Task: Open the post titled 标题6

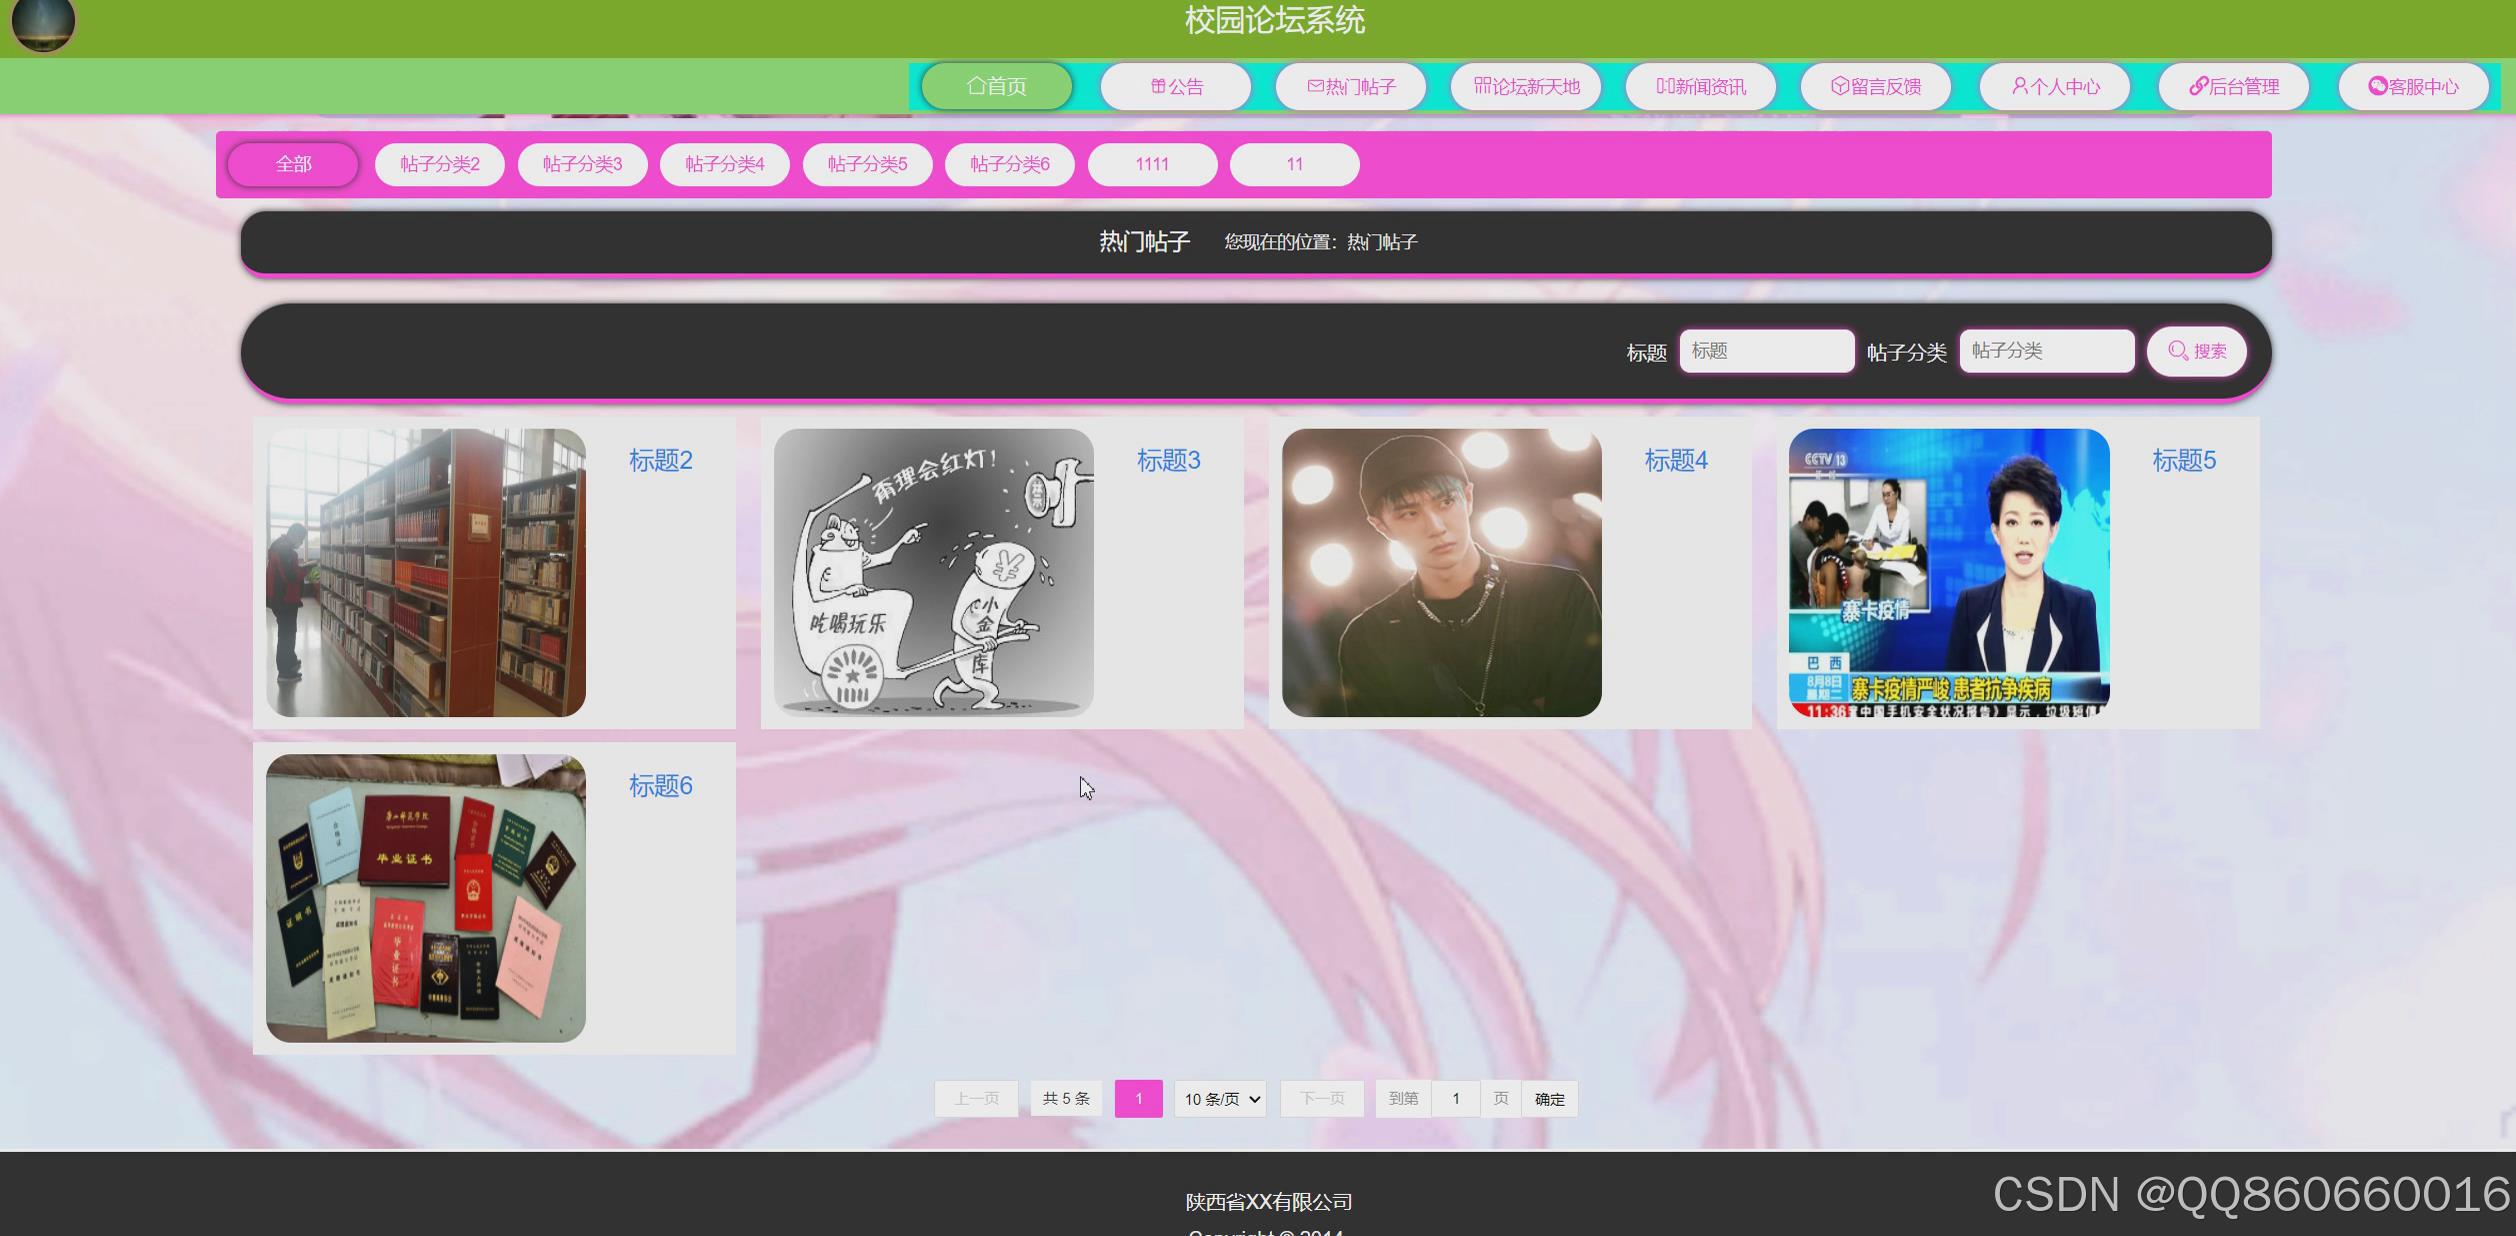Action: click(x=661, y=786)
